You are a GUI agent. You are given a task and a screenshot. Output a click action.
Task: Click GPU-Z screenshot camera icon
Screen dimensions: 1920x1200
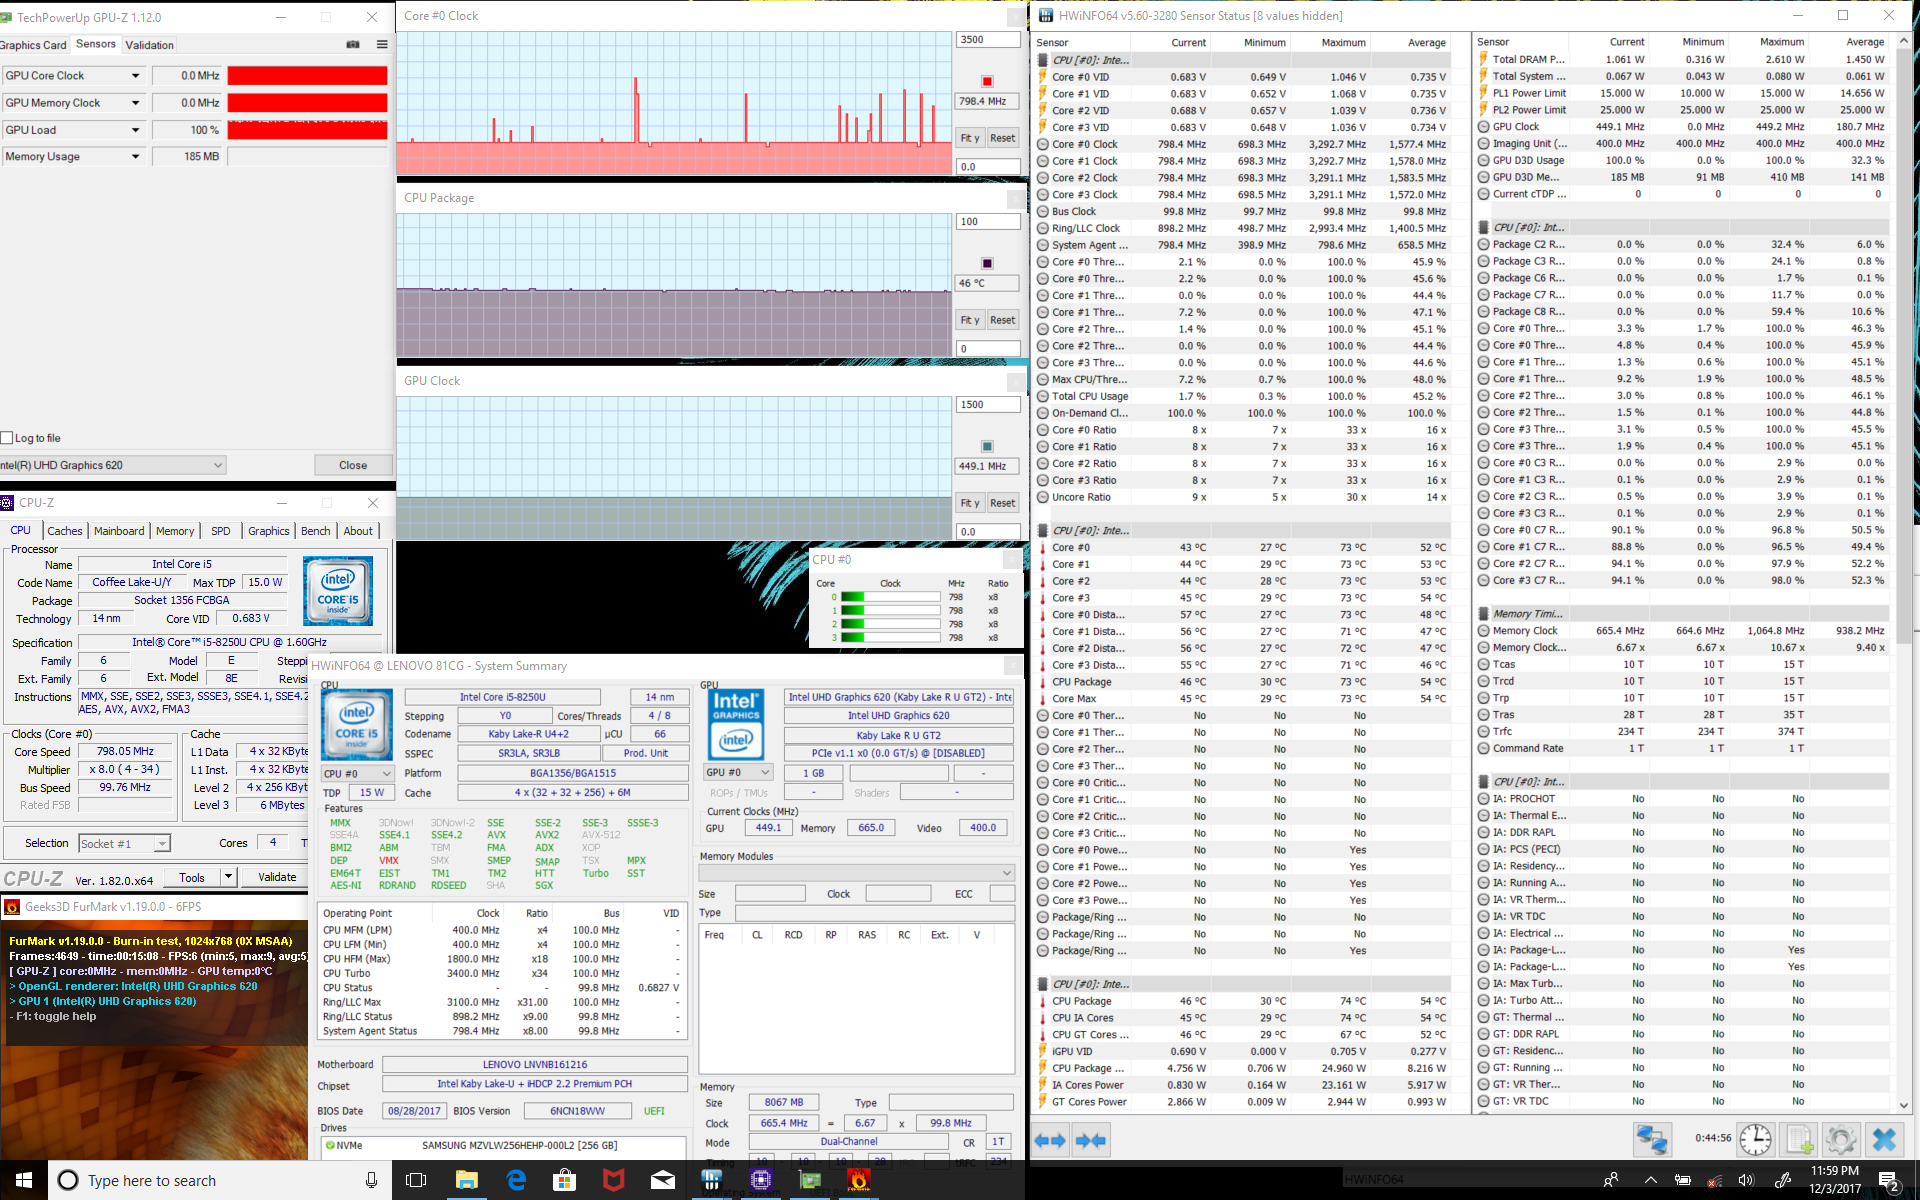[x=352, y=44]
